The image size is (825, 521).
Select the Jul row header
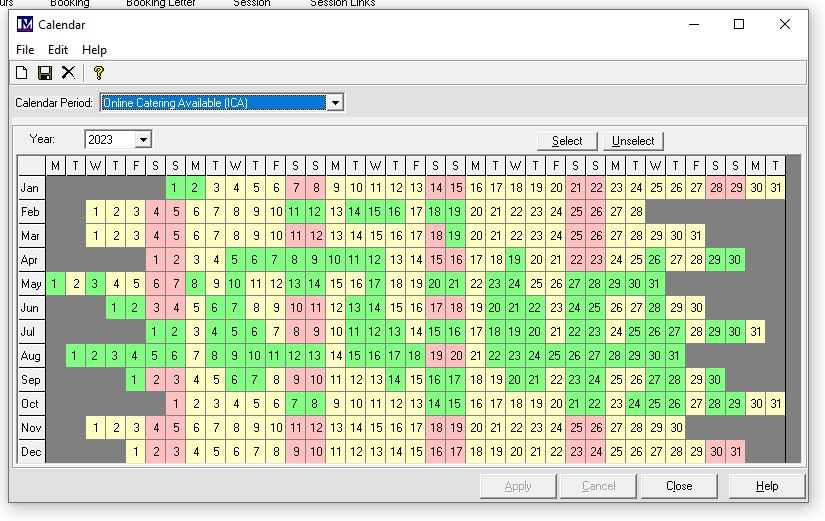tap(32, 332)
